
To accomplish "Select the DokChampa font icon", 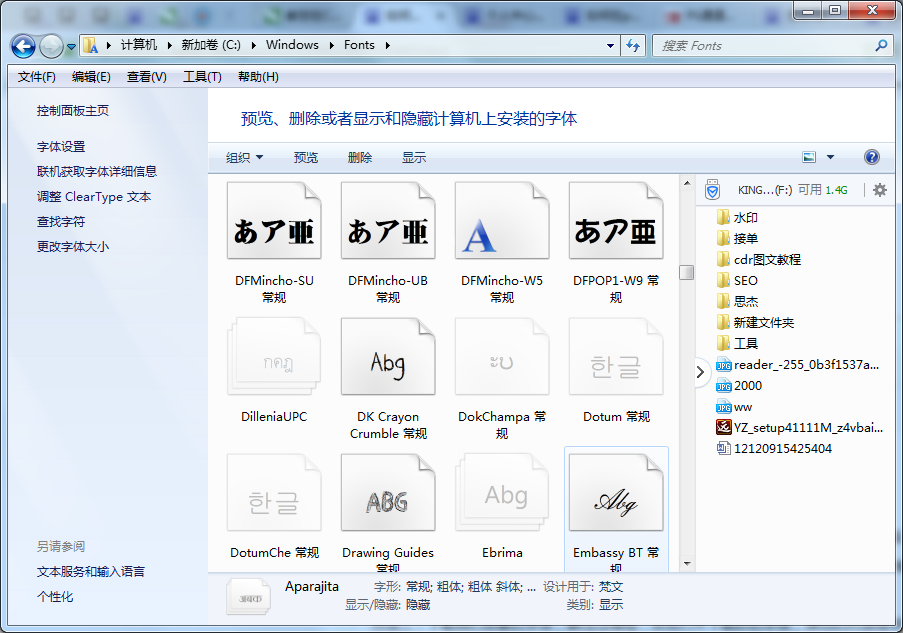I will (x=502, y=357).
